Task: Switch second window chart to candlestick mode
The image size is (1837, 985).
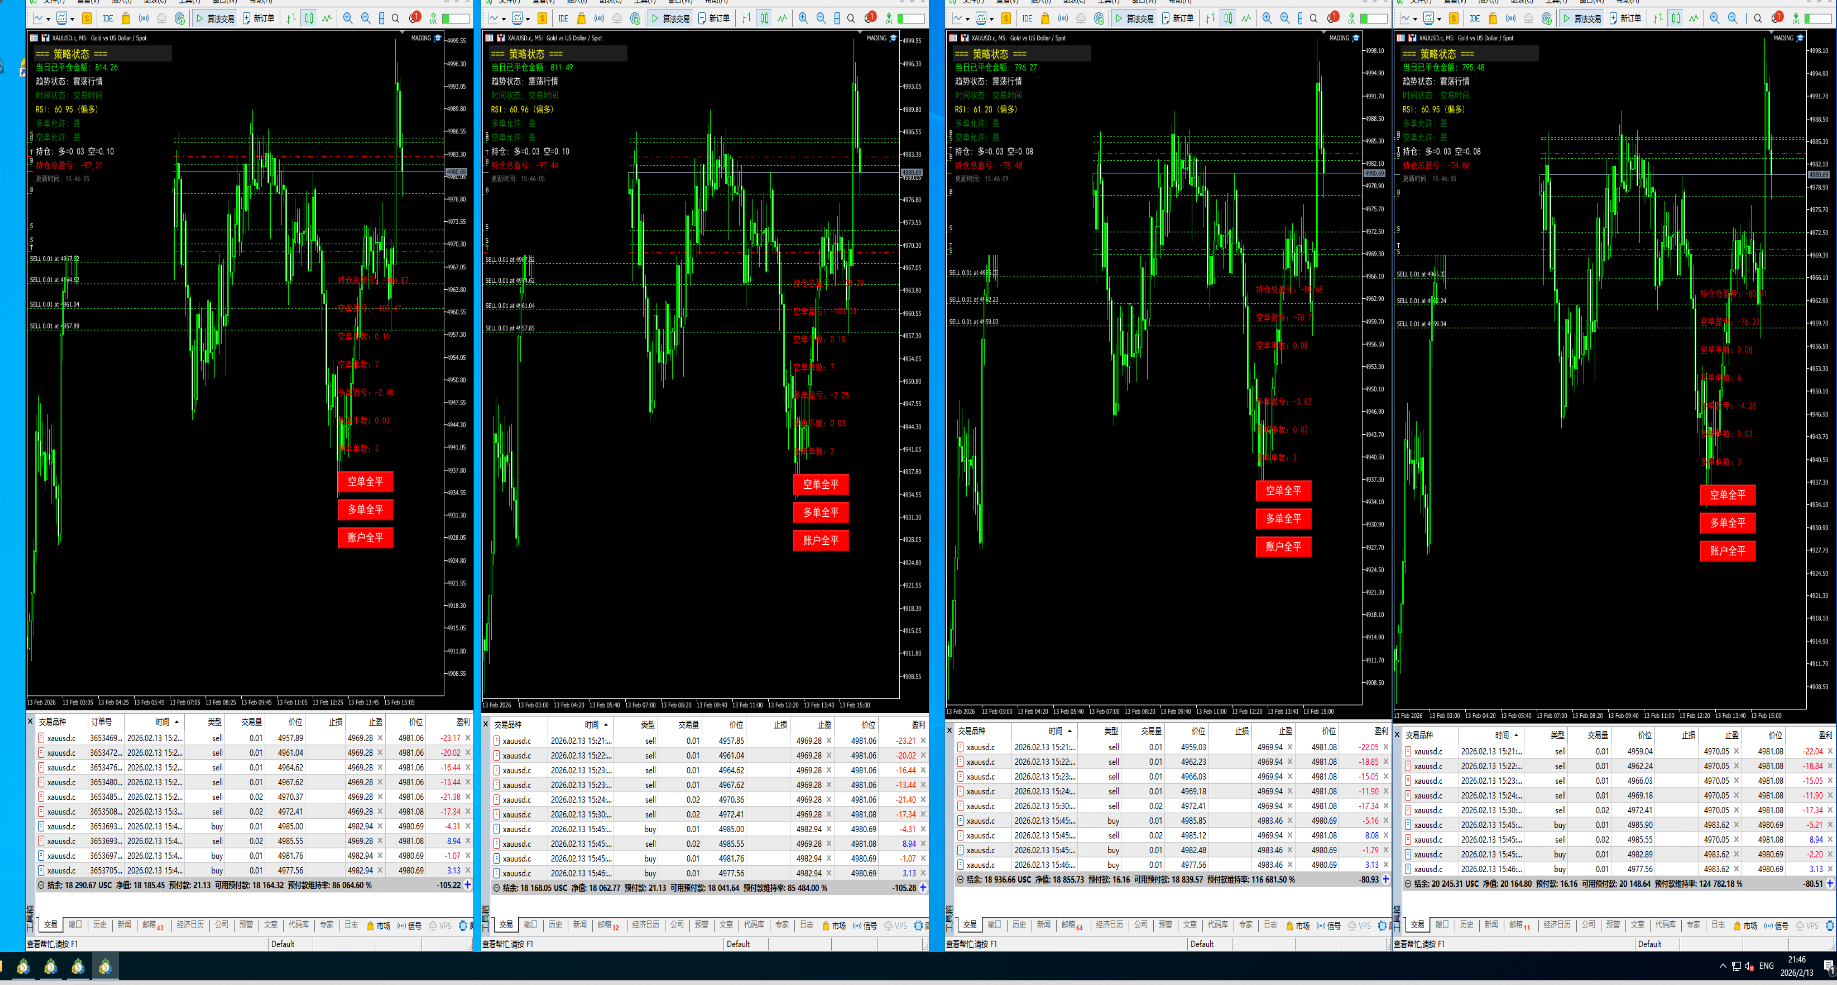Action: tap(764, 18)
